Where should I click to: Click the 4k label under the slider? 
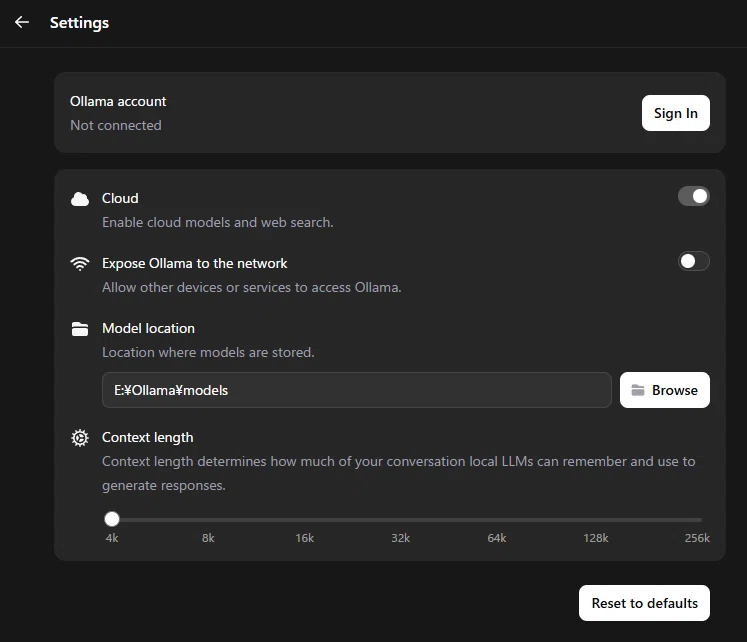click(112, 538)
